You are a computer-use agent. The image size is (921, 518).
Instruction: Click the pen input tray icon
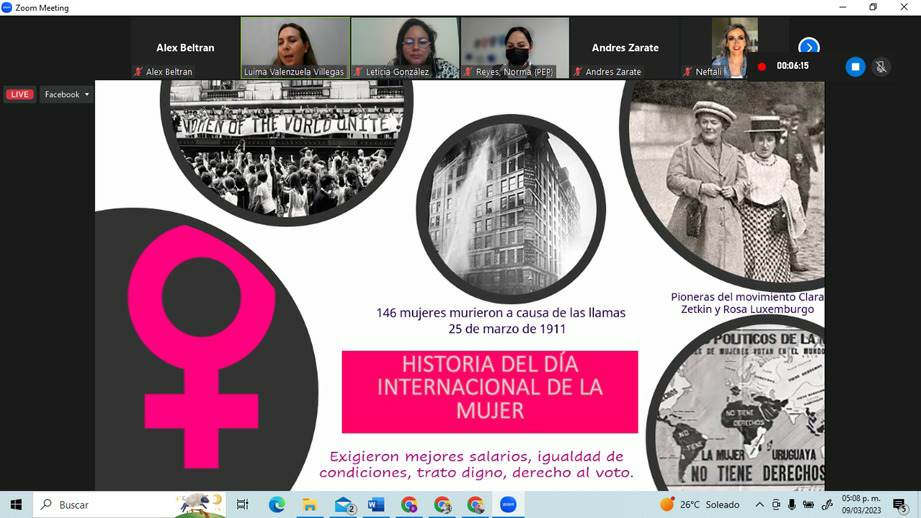[826, 504]
